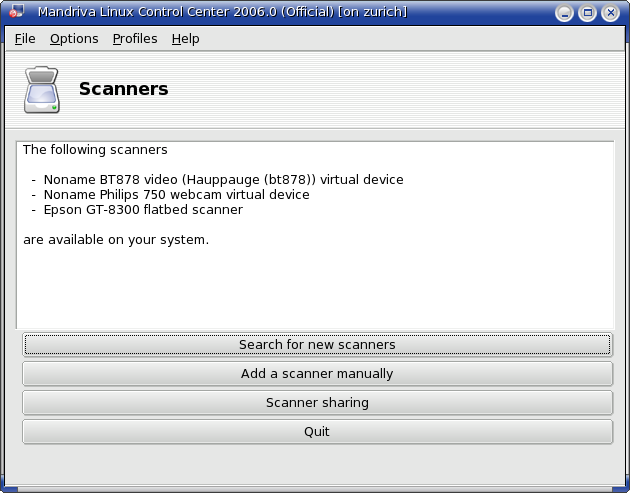Click the scanner icon in the header
Viewport: 630px width, 493px height.
[x=42, y=89]
